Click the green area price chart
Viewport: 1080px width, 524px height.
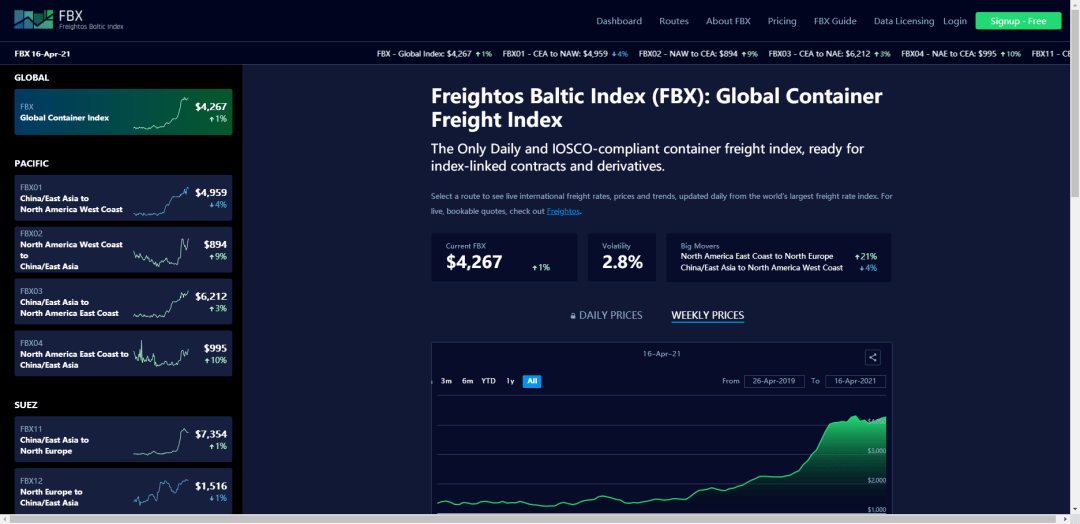point(661,465)
